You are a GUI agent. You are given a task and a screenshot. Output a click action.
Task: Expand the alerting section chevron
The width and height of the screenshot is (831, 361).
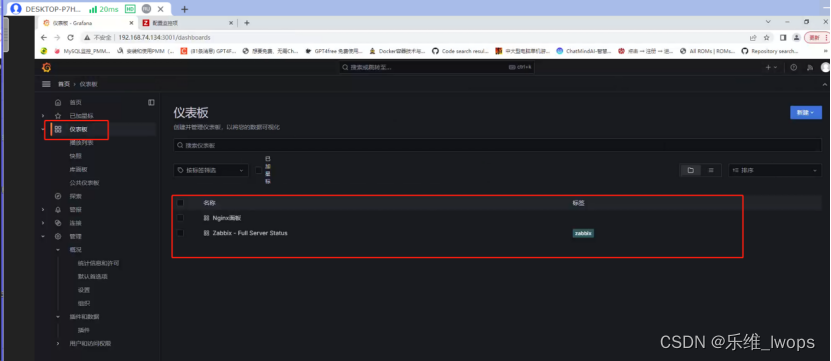[43, 209]
